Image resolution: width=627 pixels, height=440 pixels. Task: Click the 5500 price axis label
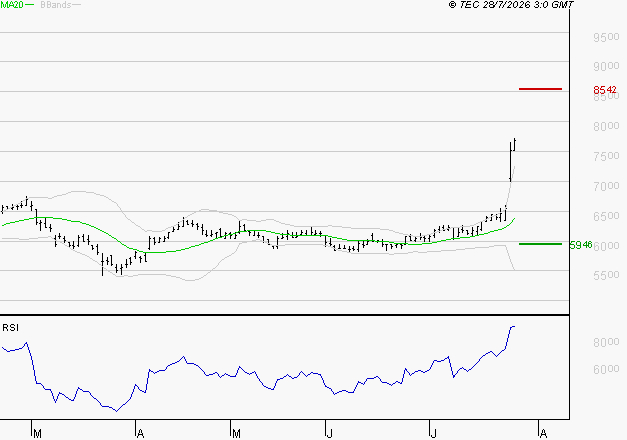606,275
